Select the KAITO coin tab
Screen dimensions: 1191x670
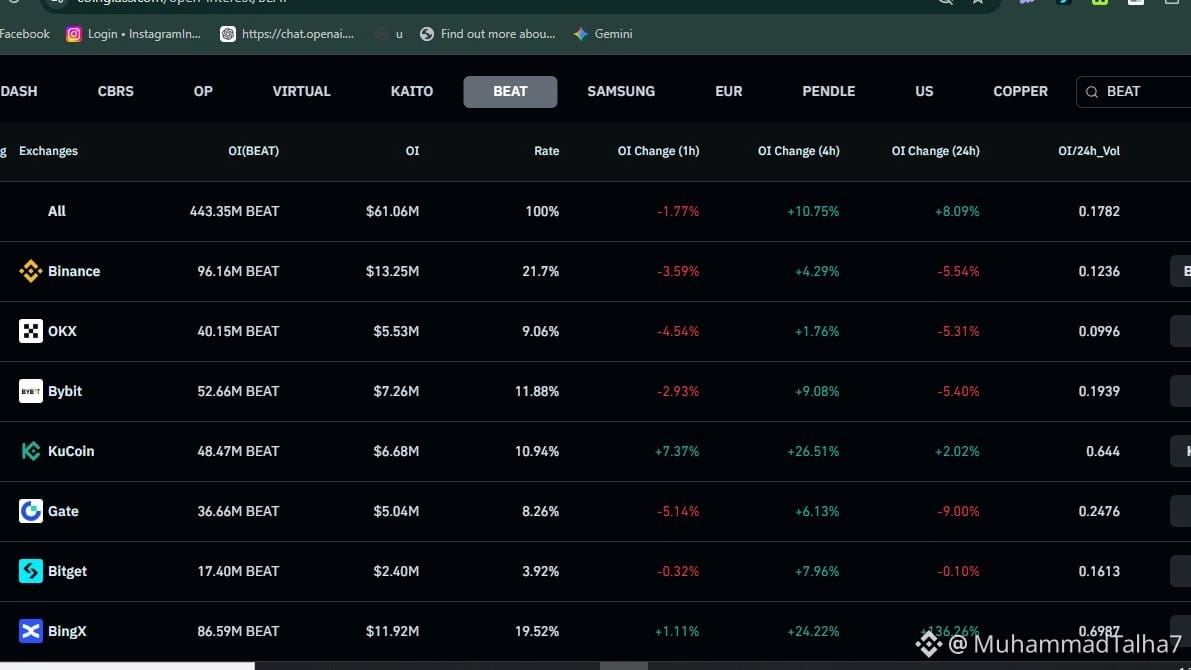point(412,91)
